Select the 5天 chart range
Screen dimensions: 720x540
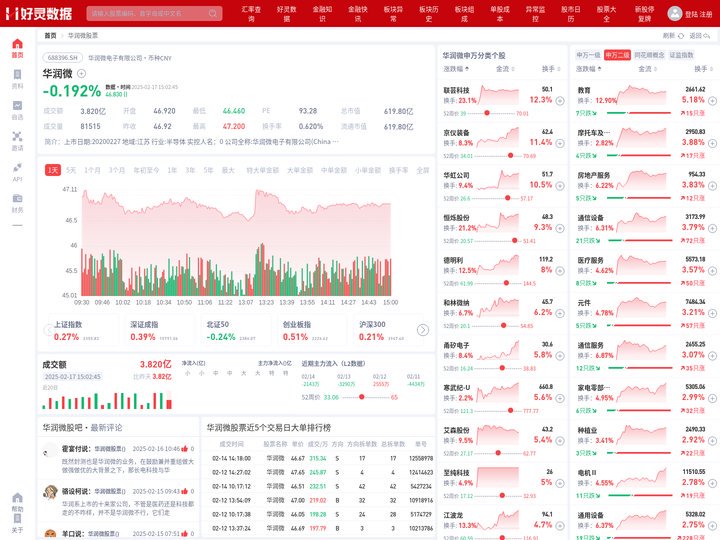point(71,170)
